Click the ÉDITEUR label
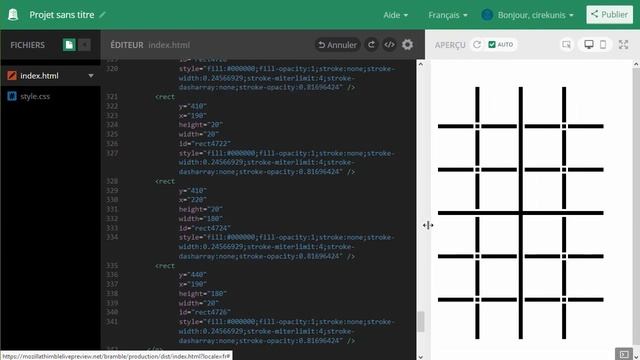The width and height of the screenshot is (640, 360). click(127, 45)
